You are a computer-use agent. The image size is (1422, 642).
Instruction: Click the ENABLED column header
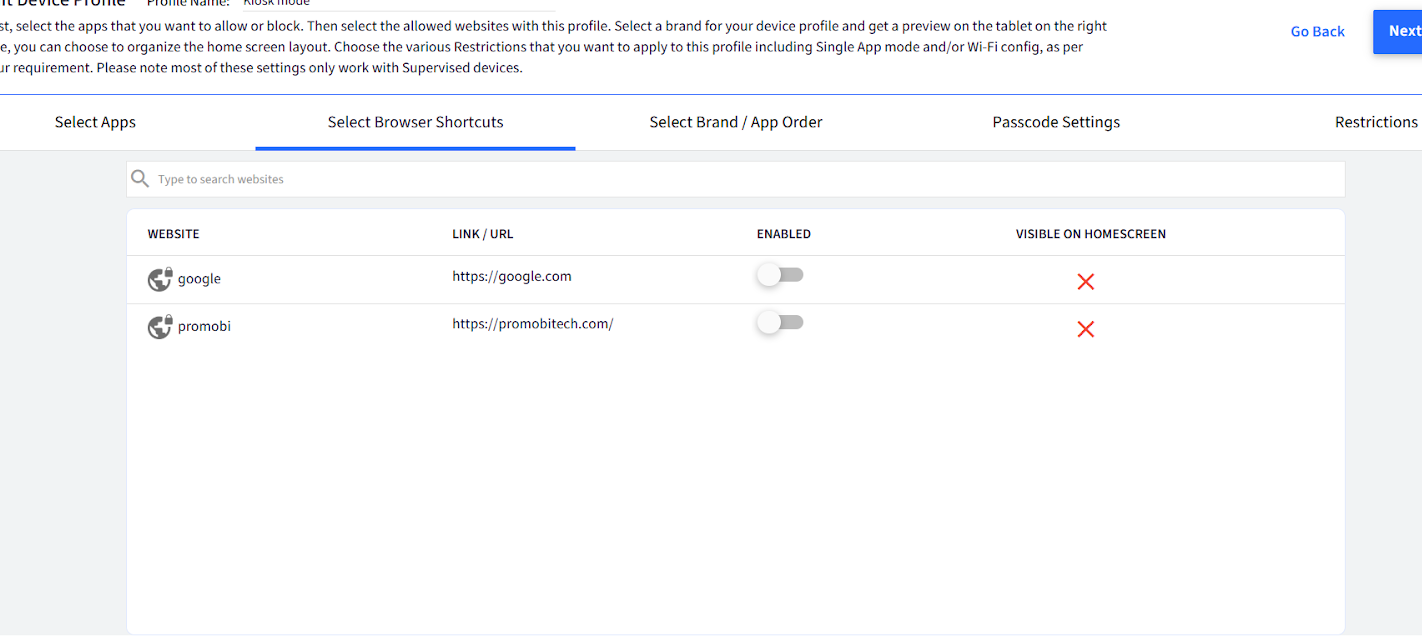pos(783,234)
